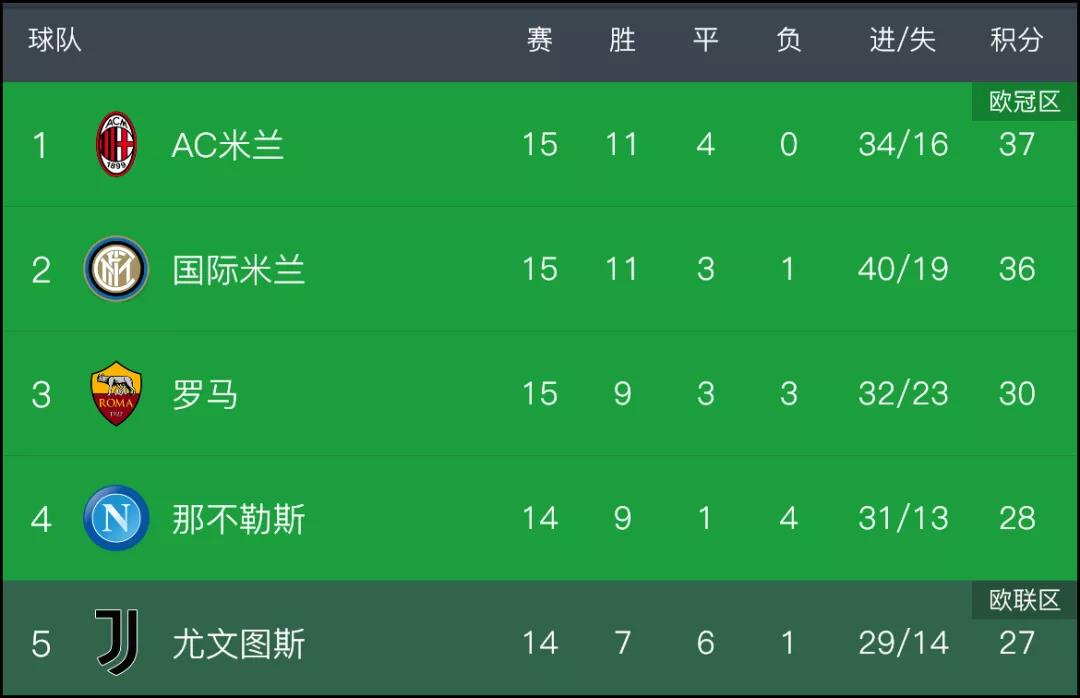Open the 尤文图斯 team name

coord(238,644)
